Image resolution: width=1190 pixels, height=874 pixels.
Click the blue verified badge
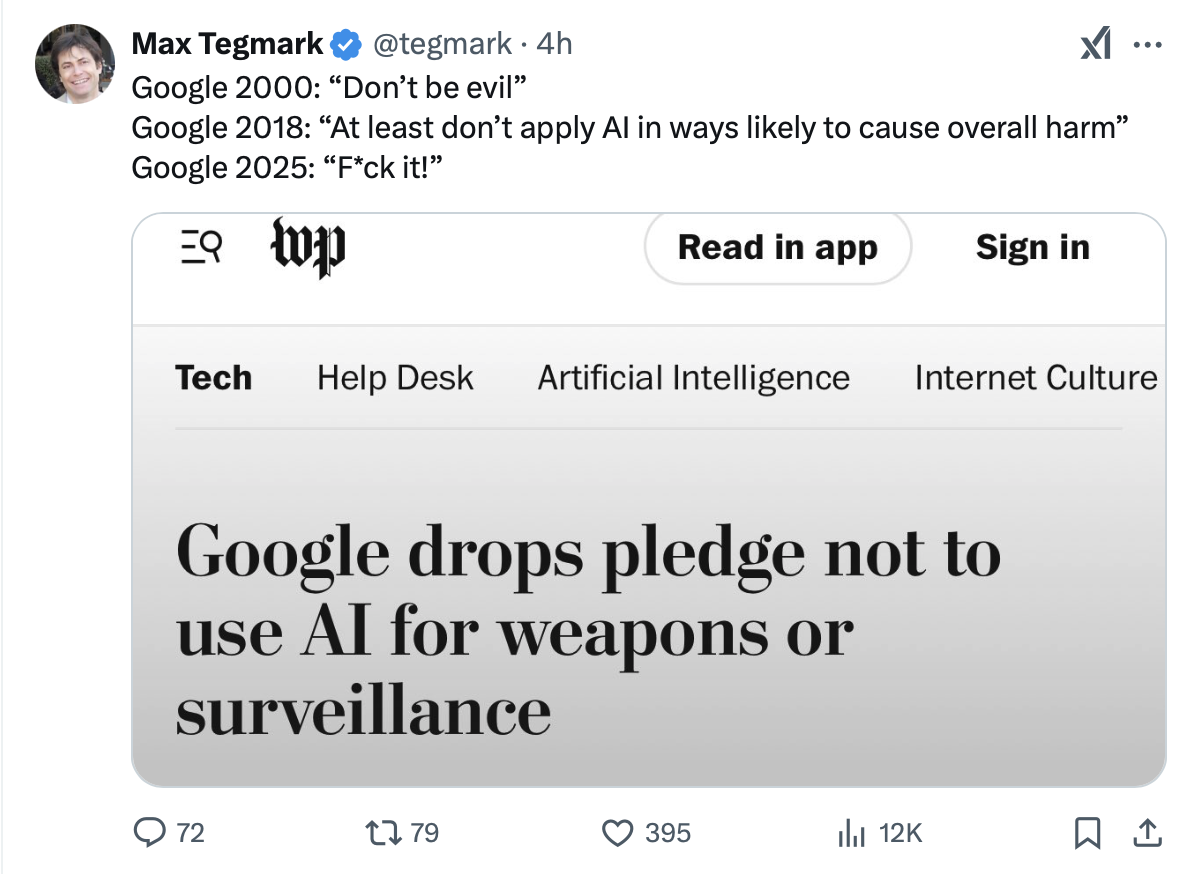(346, 44)
